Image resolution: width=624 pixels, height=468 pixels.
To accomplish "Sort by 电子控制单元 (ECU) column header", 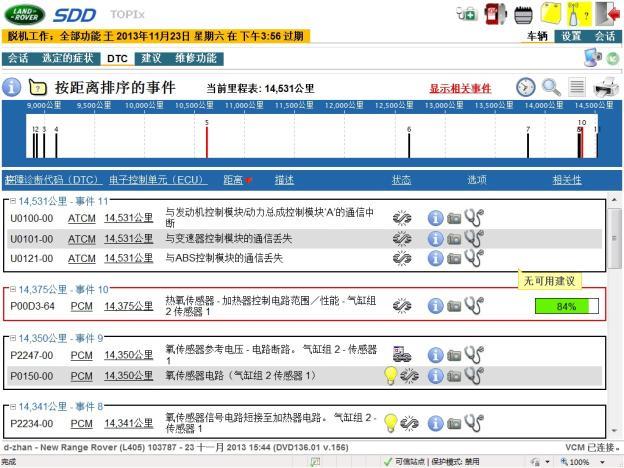I will [158, 180].
